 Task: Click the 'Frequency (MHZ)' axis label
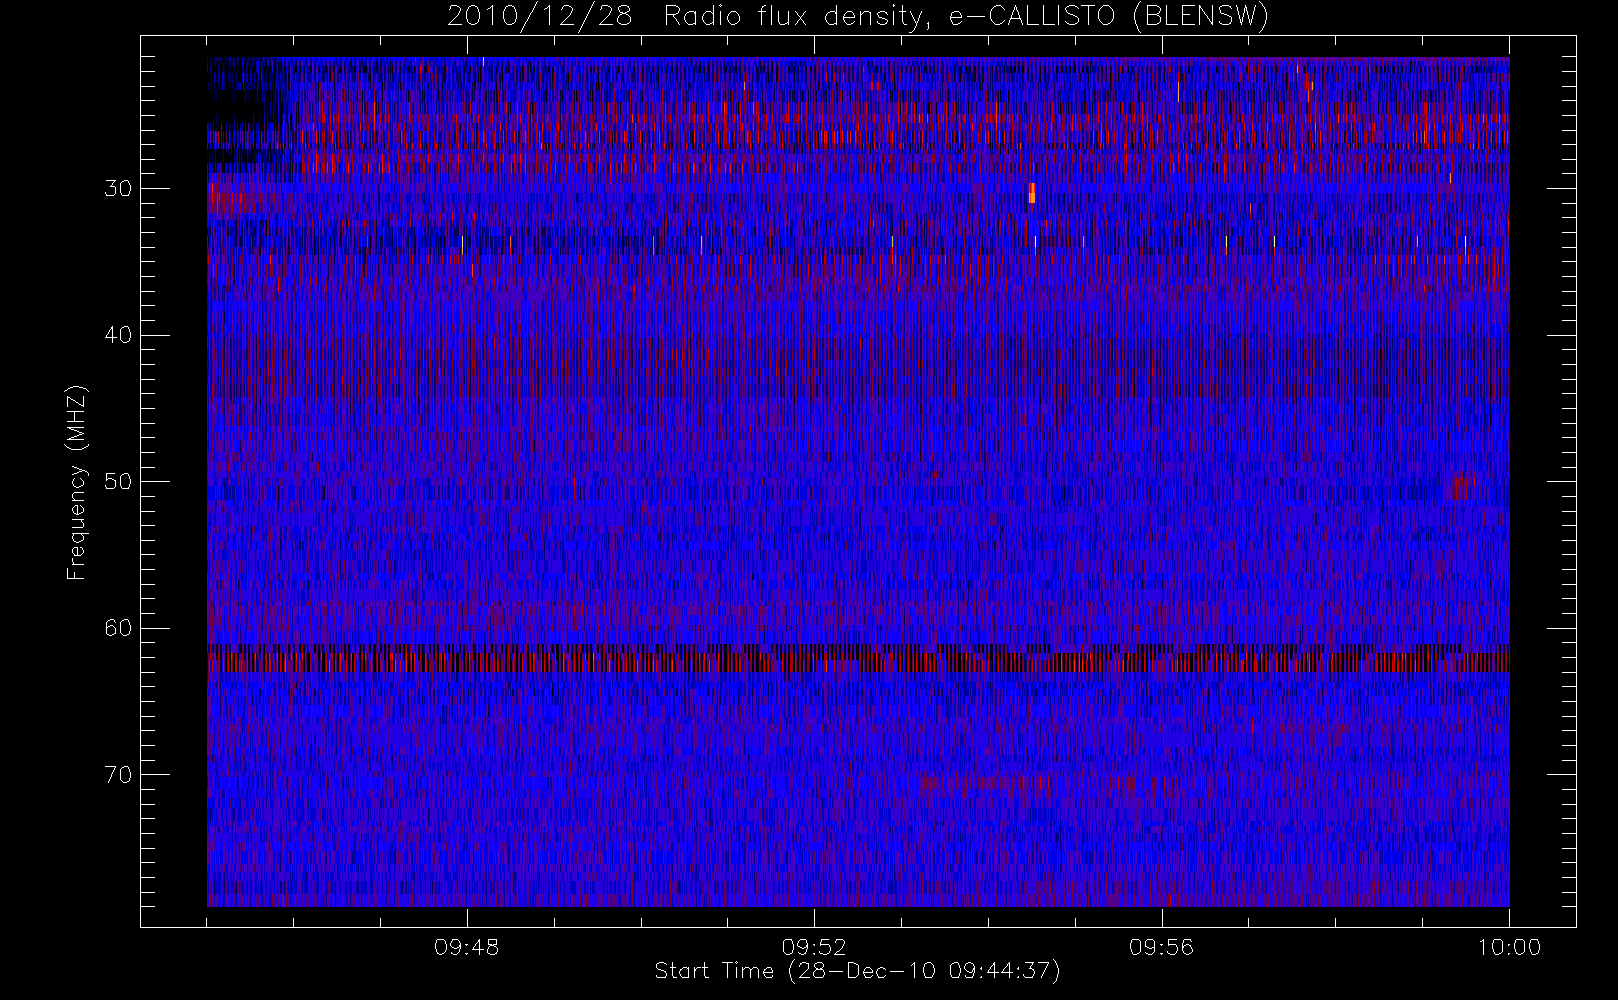click(x=77, y=482)
